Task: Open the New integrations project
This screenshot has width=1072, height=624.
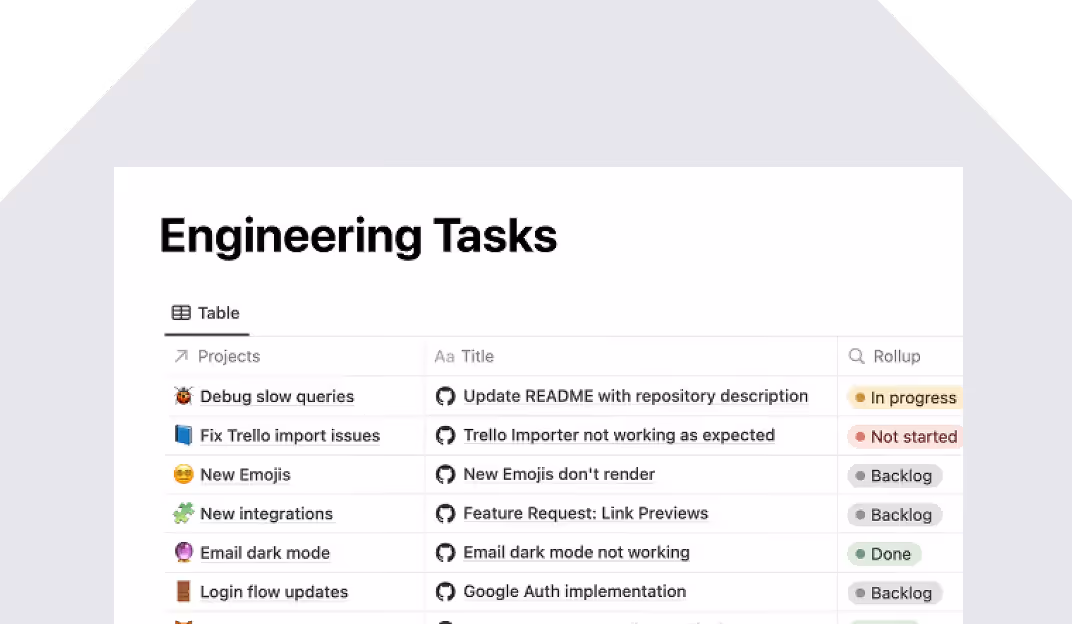Action: point(267,513)
